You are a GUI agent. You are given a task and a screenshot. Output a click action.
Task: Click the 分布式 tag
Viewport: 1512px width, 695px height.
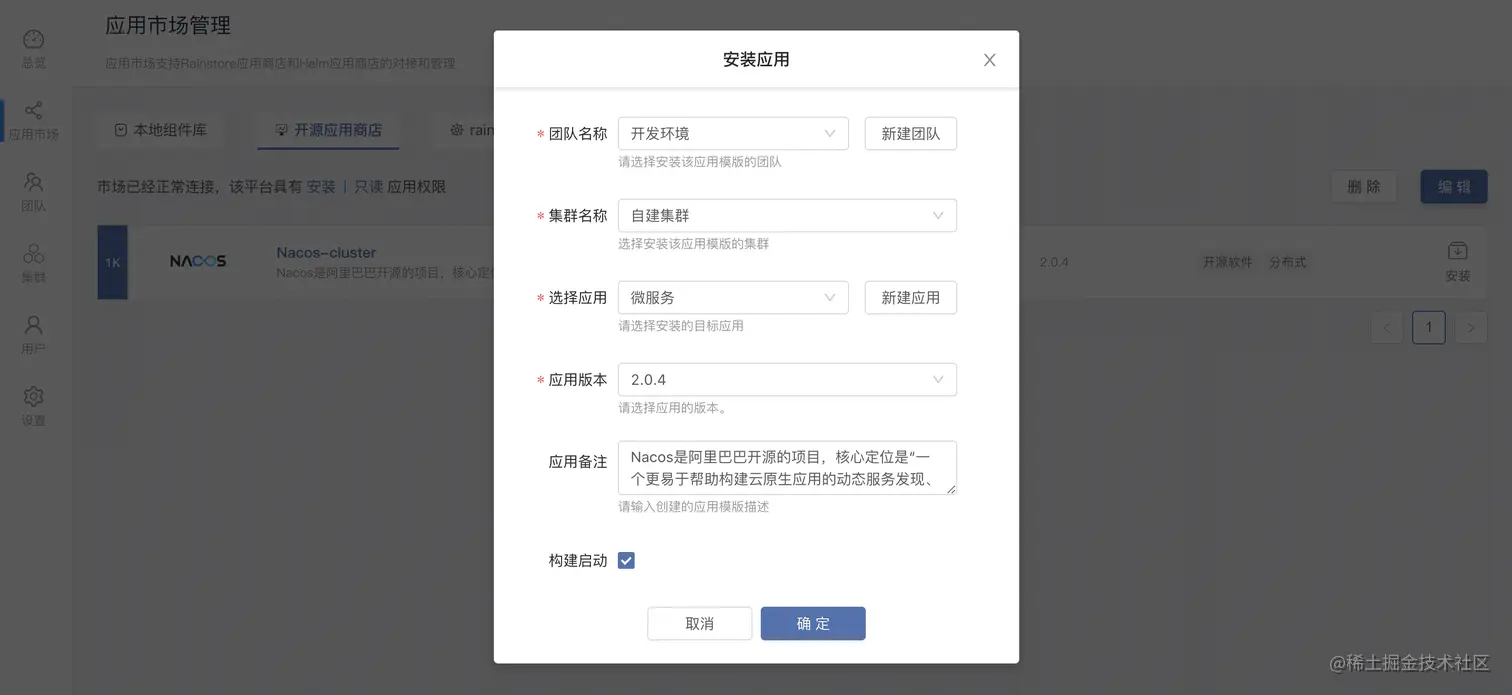click(x=1288, y=262)
